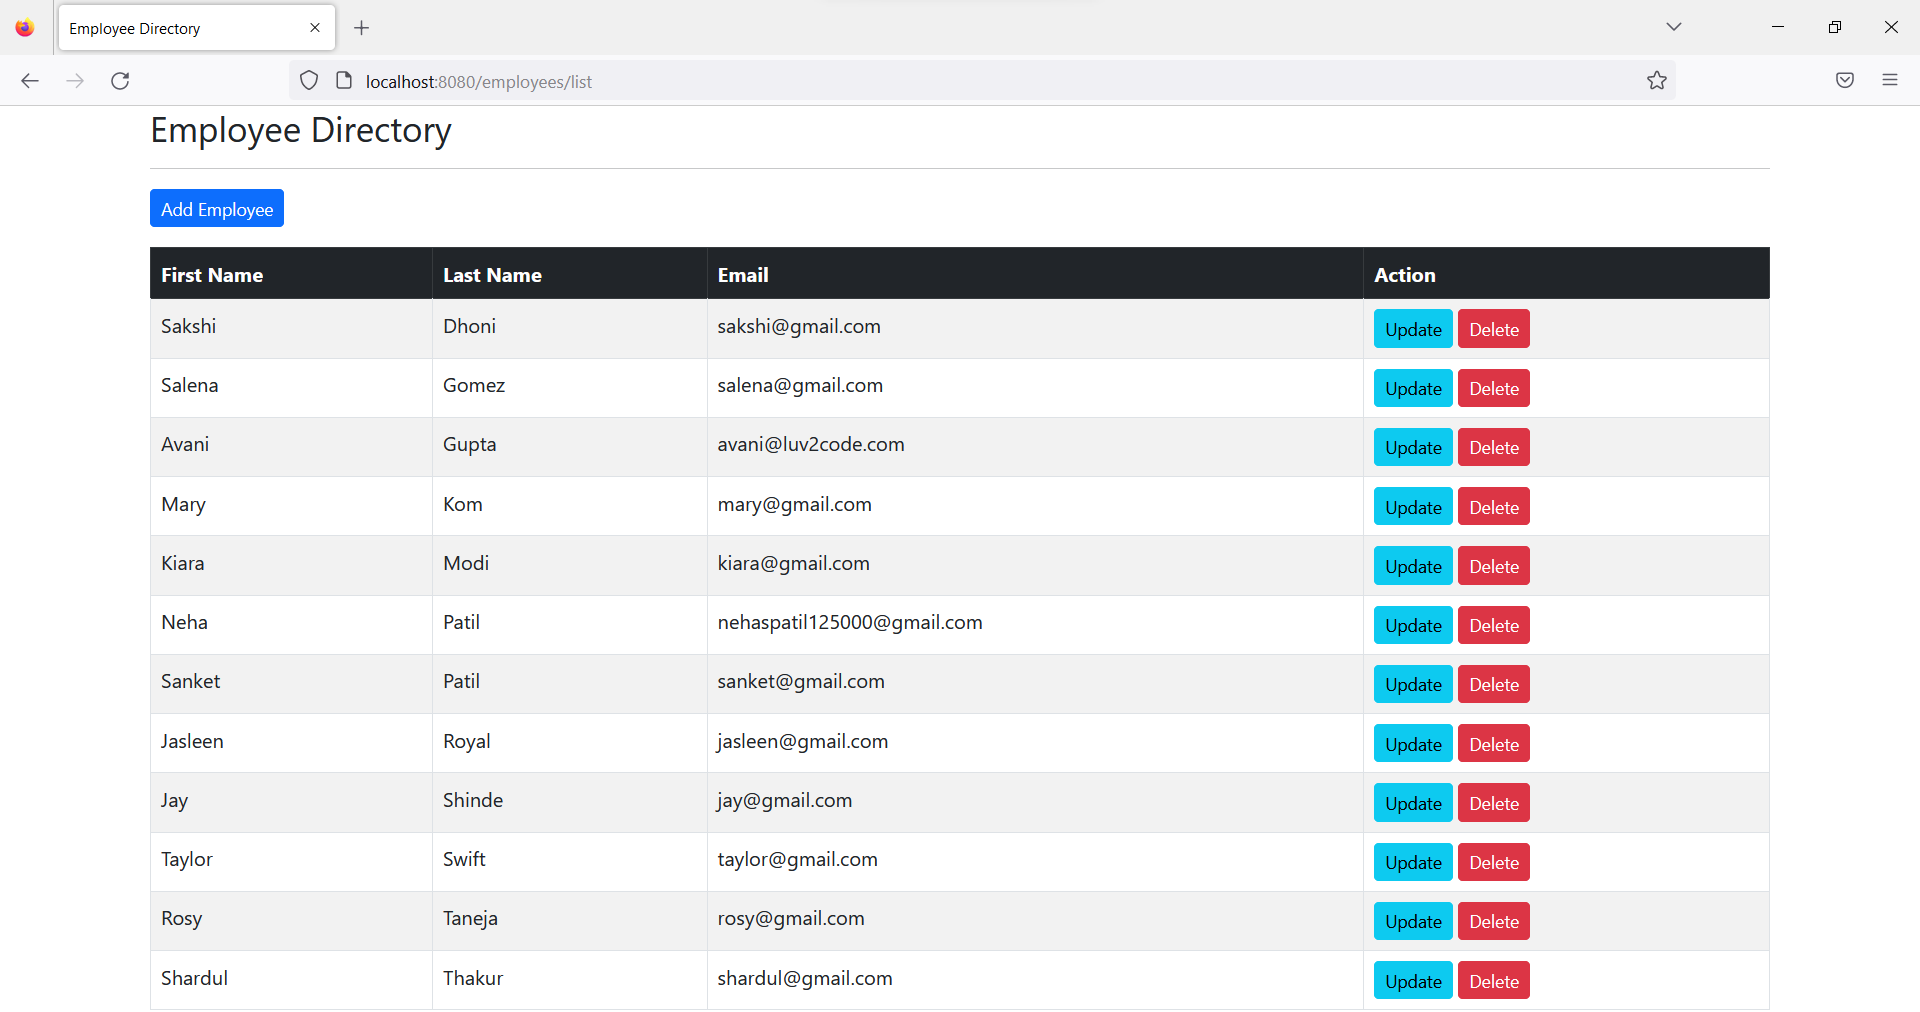Click the browser back navigation icon
This screenshot has width=1920, height=1012.
click(x=30, y=81)
